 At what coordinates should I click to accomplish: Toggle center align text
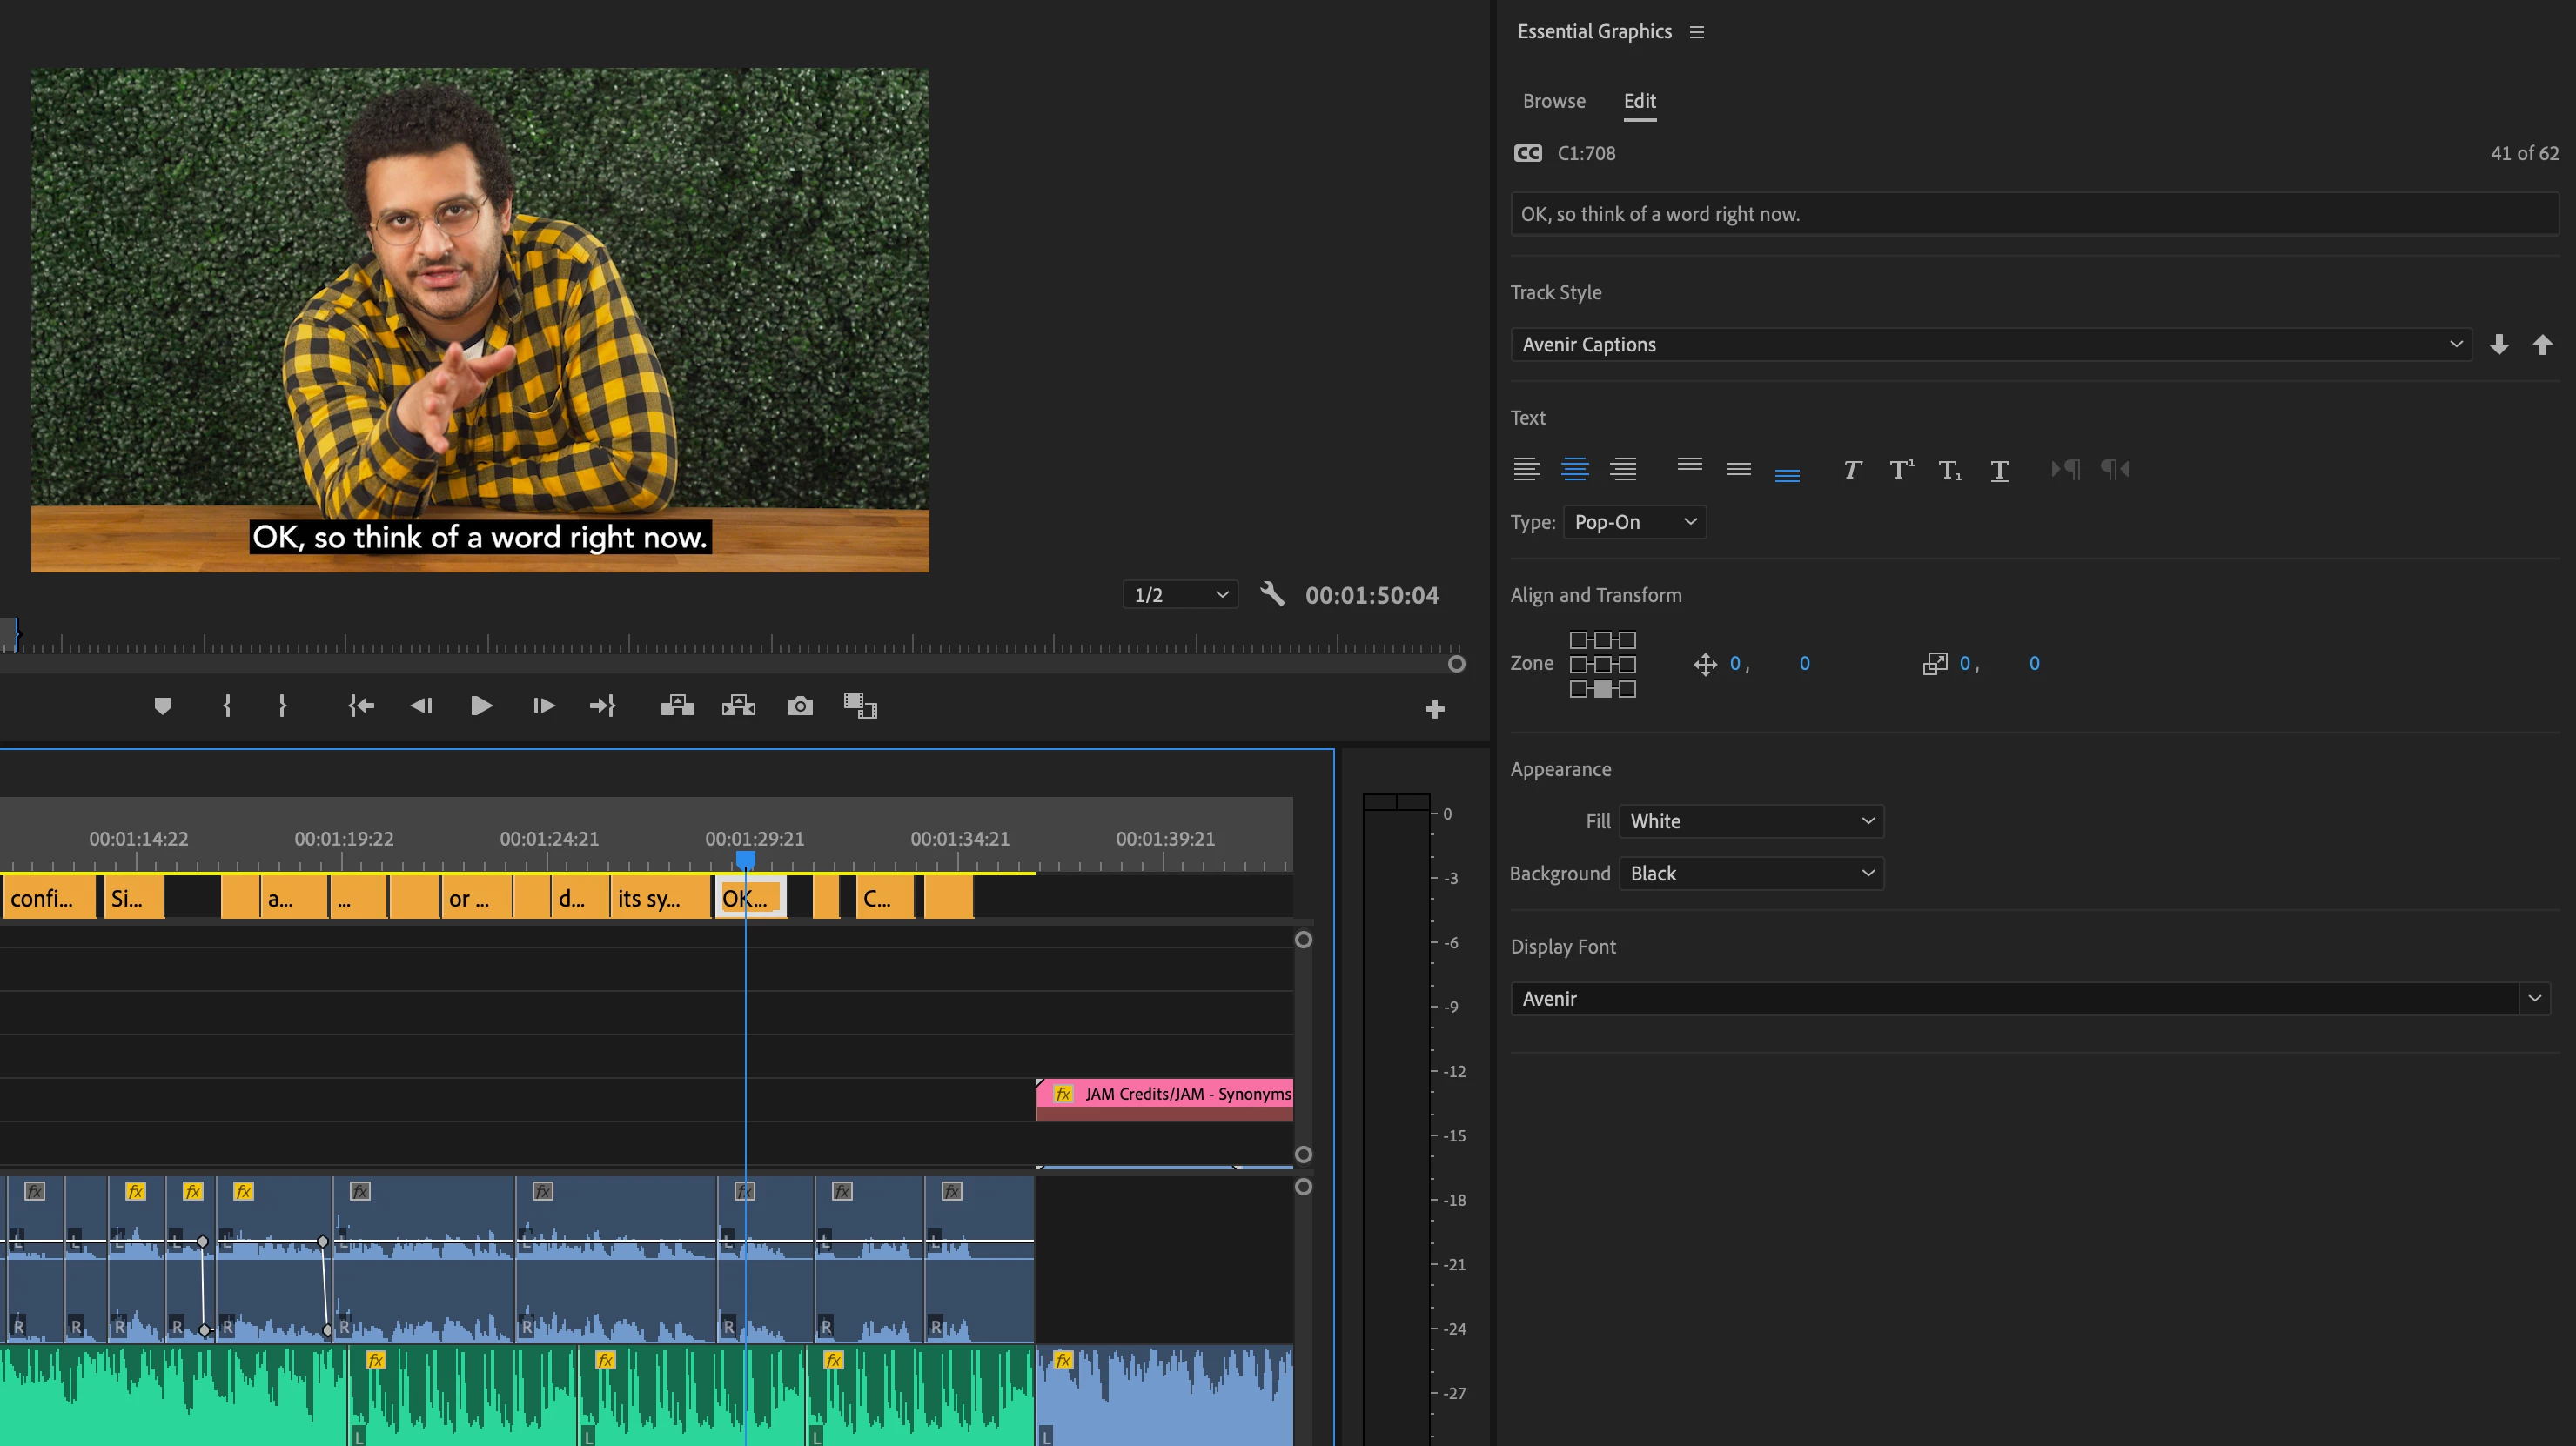pyautogui.click(x=1574, y=469)
